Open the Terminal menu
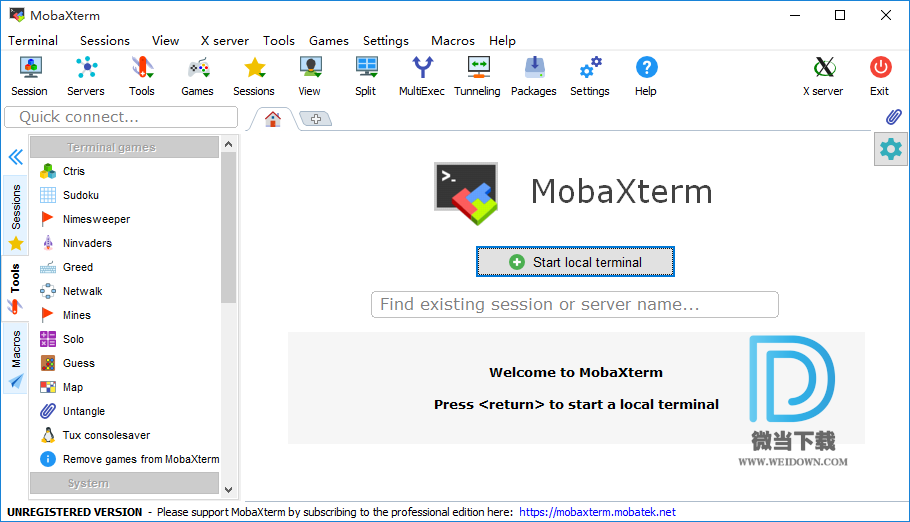Viewport: 910px width, 522px height. (x=33, y=41)
